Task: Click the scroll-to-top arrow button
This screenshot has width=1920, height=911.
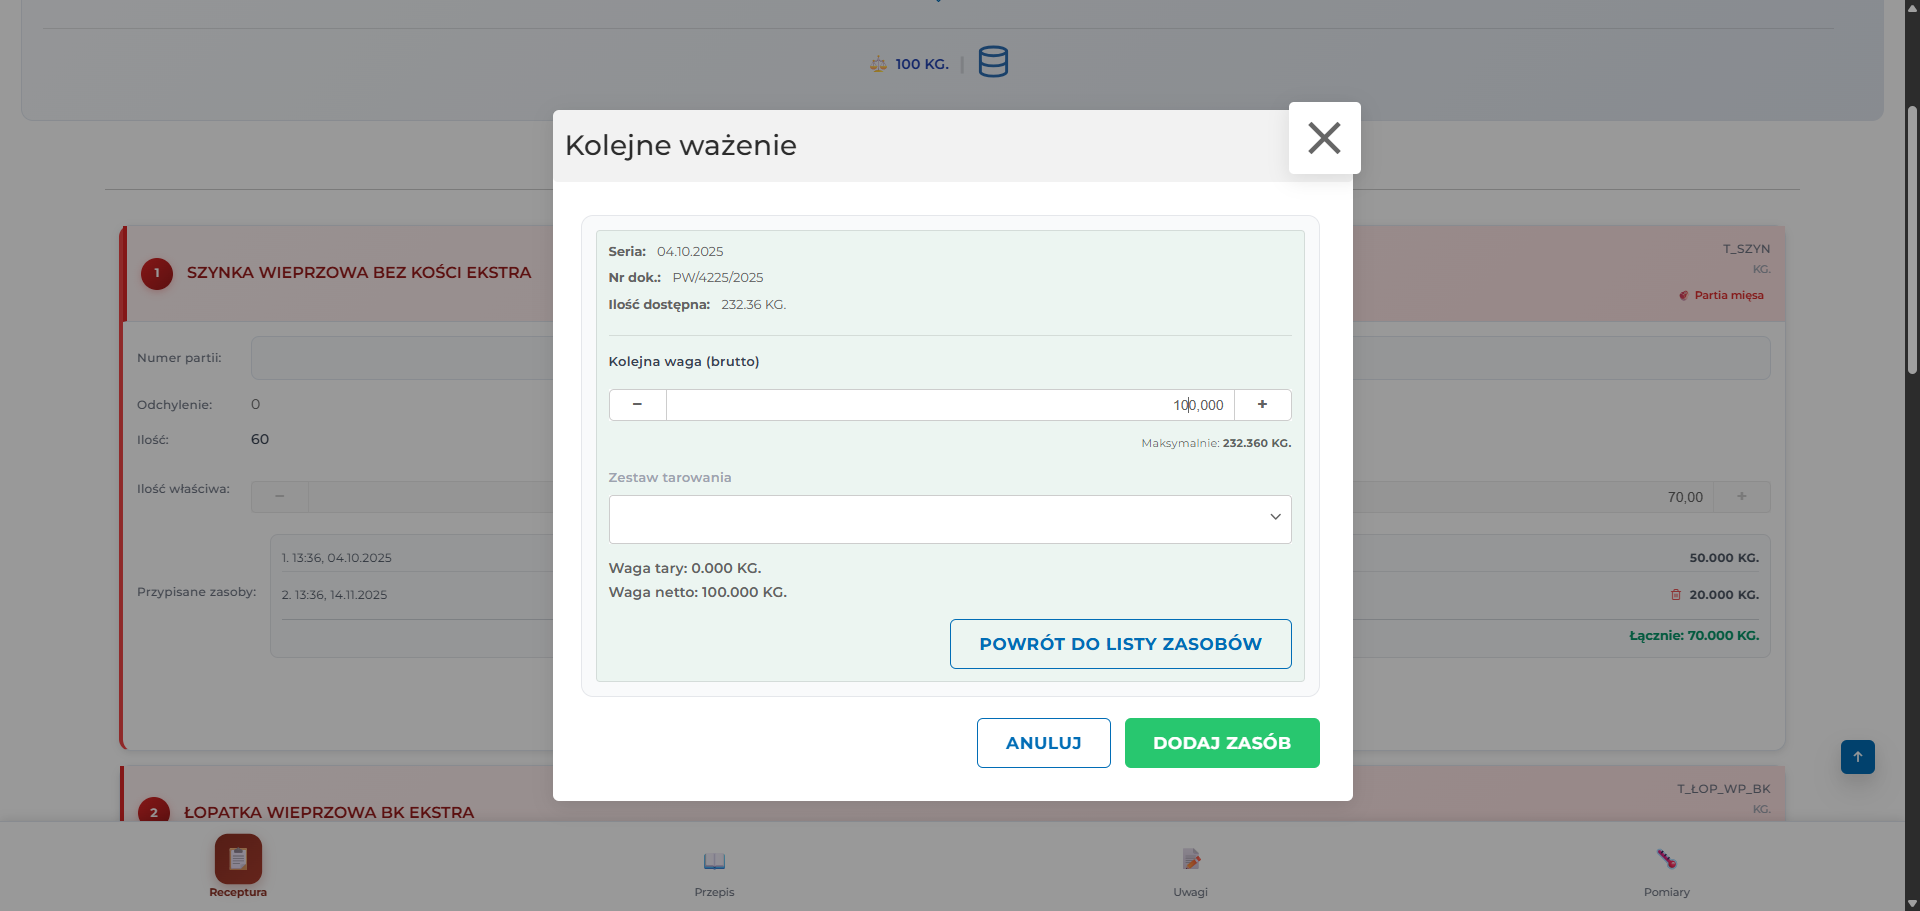Action: [x=1857, y=757]
